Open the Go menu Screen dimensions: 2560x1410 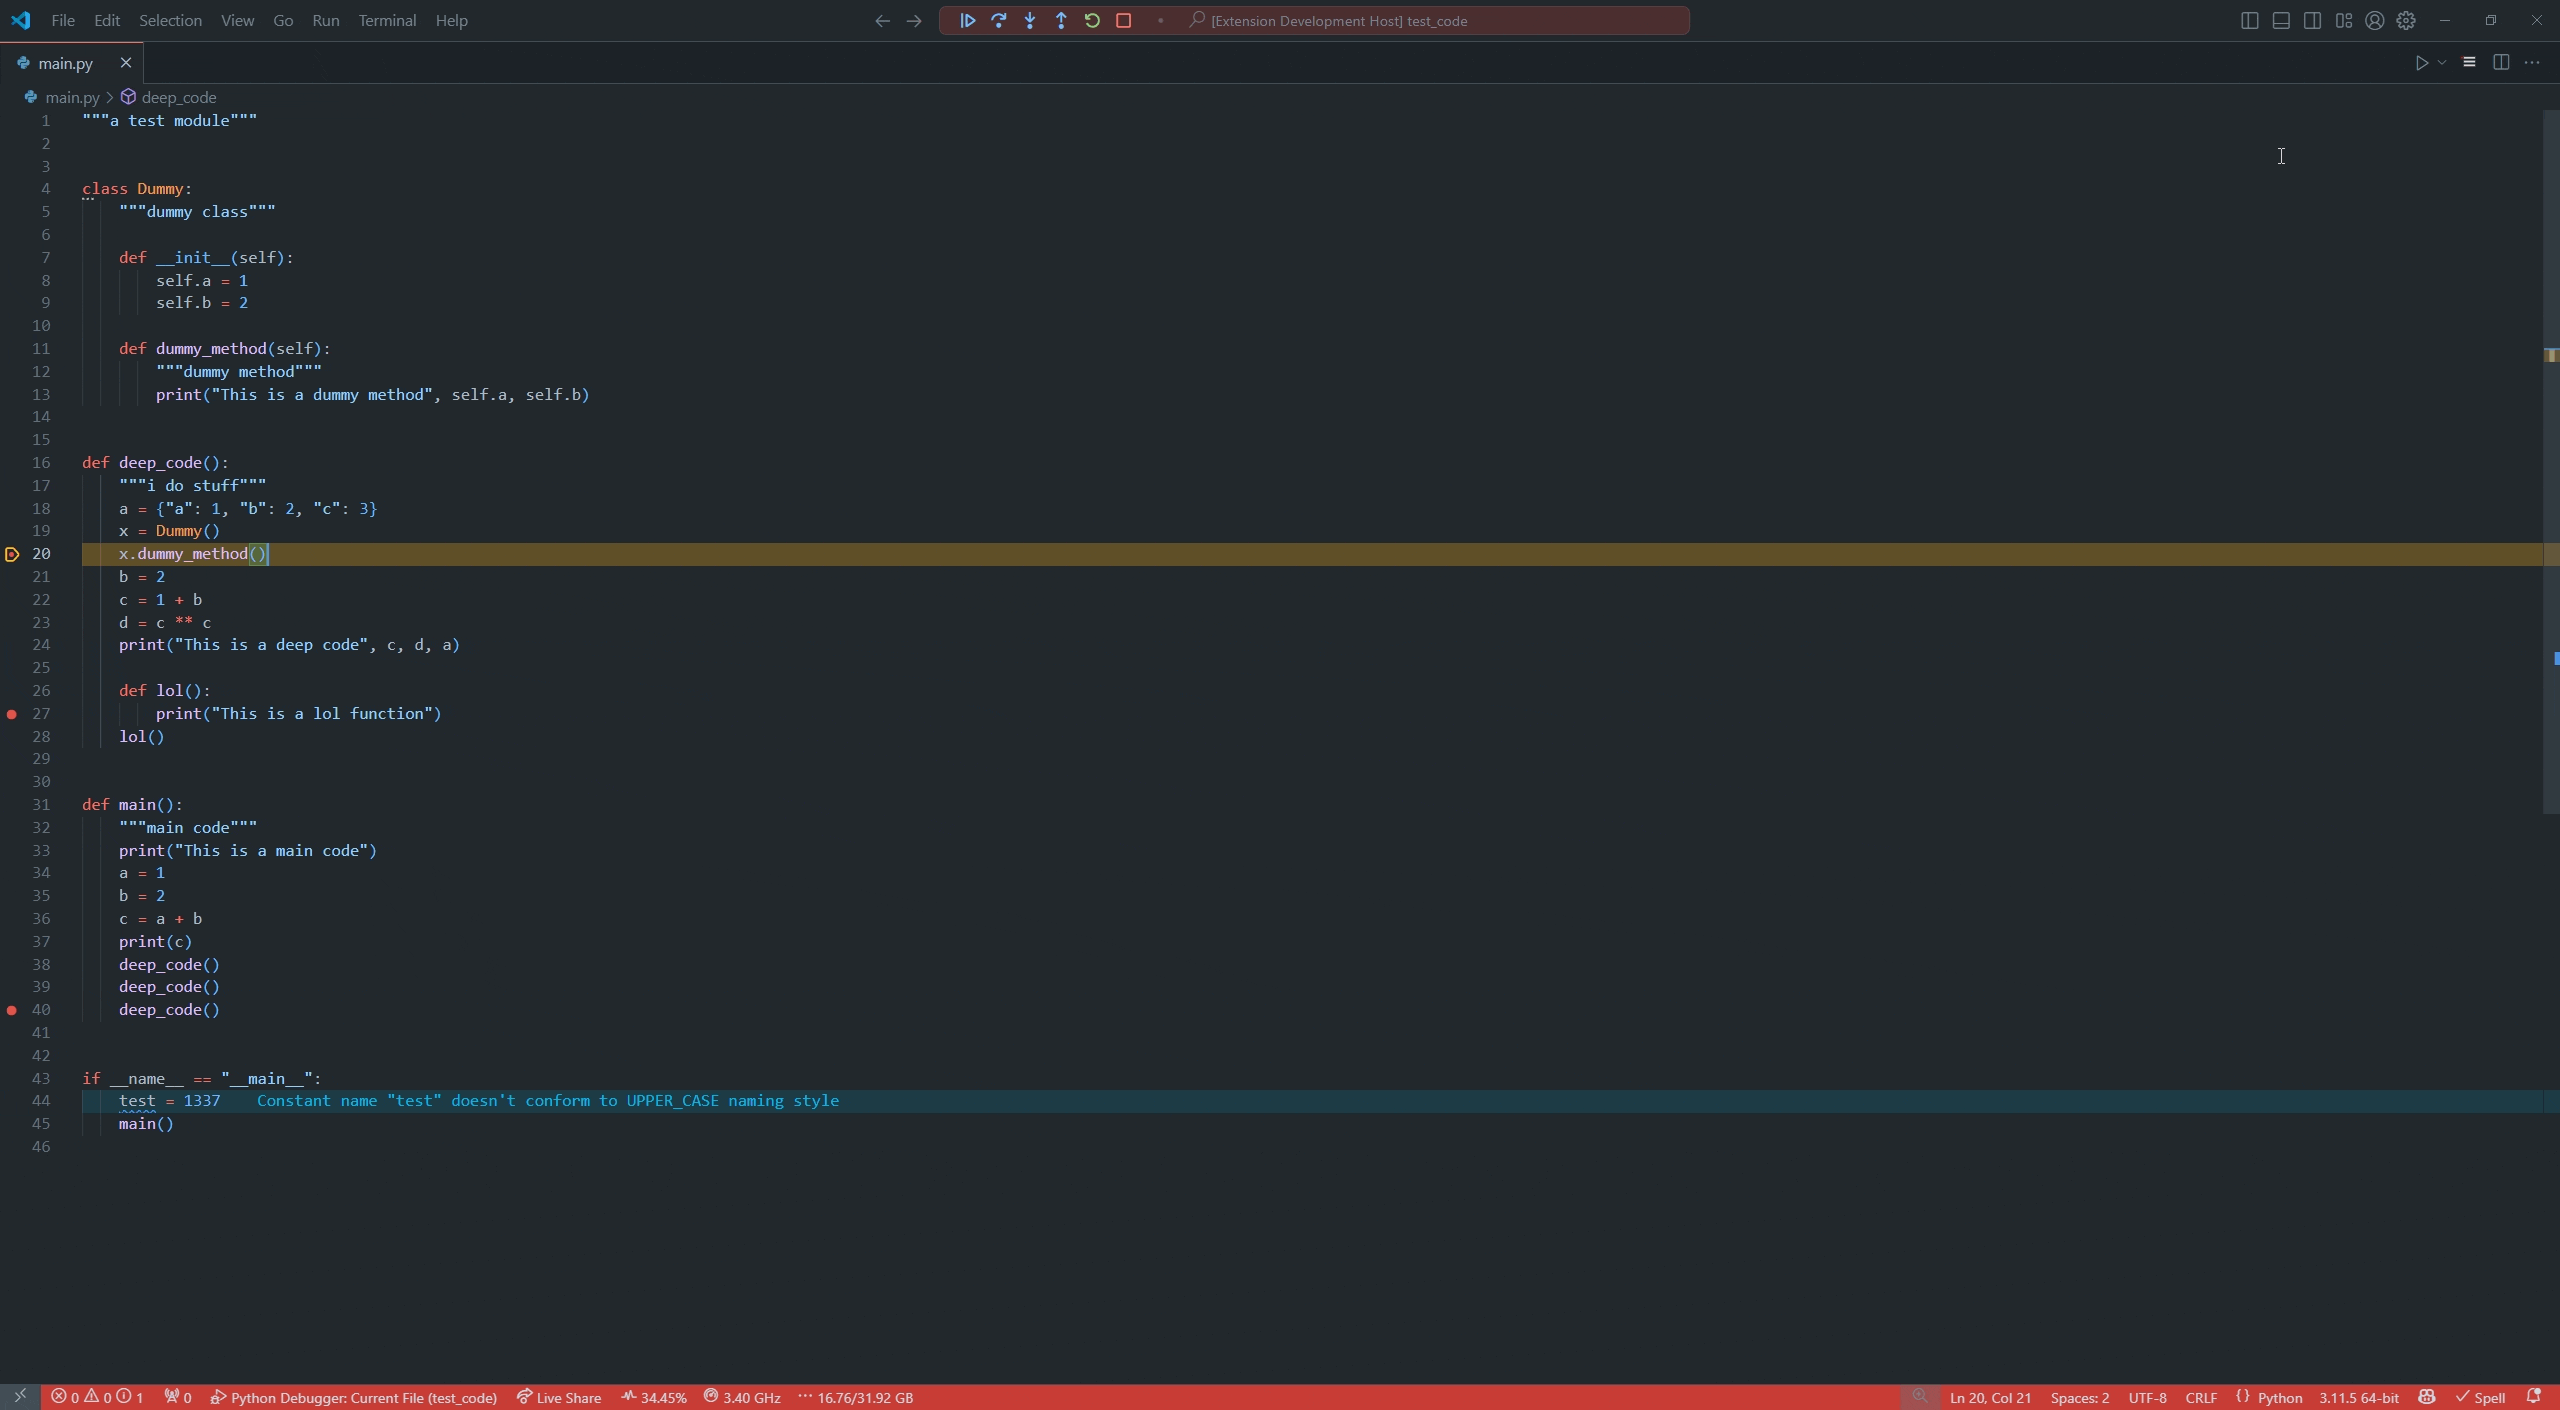283,20
